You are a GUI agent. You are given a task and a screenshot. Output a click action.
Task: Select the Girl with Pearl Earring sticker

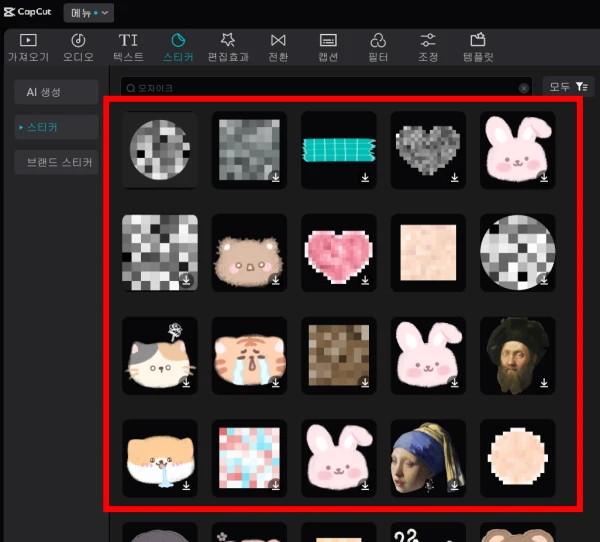[x=428, y=458]
